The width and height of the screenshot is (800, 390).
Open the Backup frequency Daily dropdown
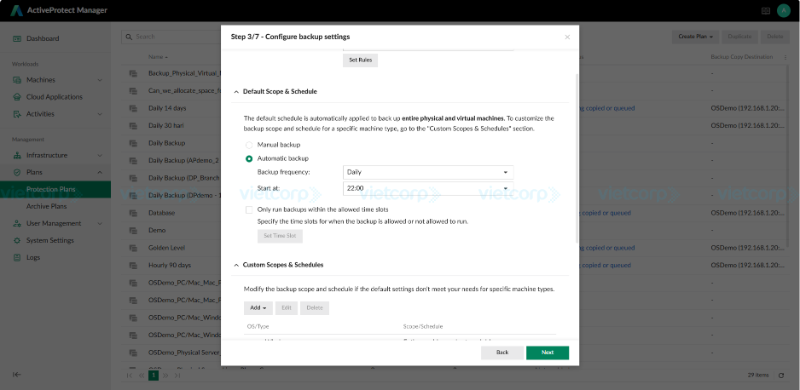[x=428, y=172]
